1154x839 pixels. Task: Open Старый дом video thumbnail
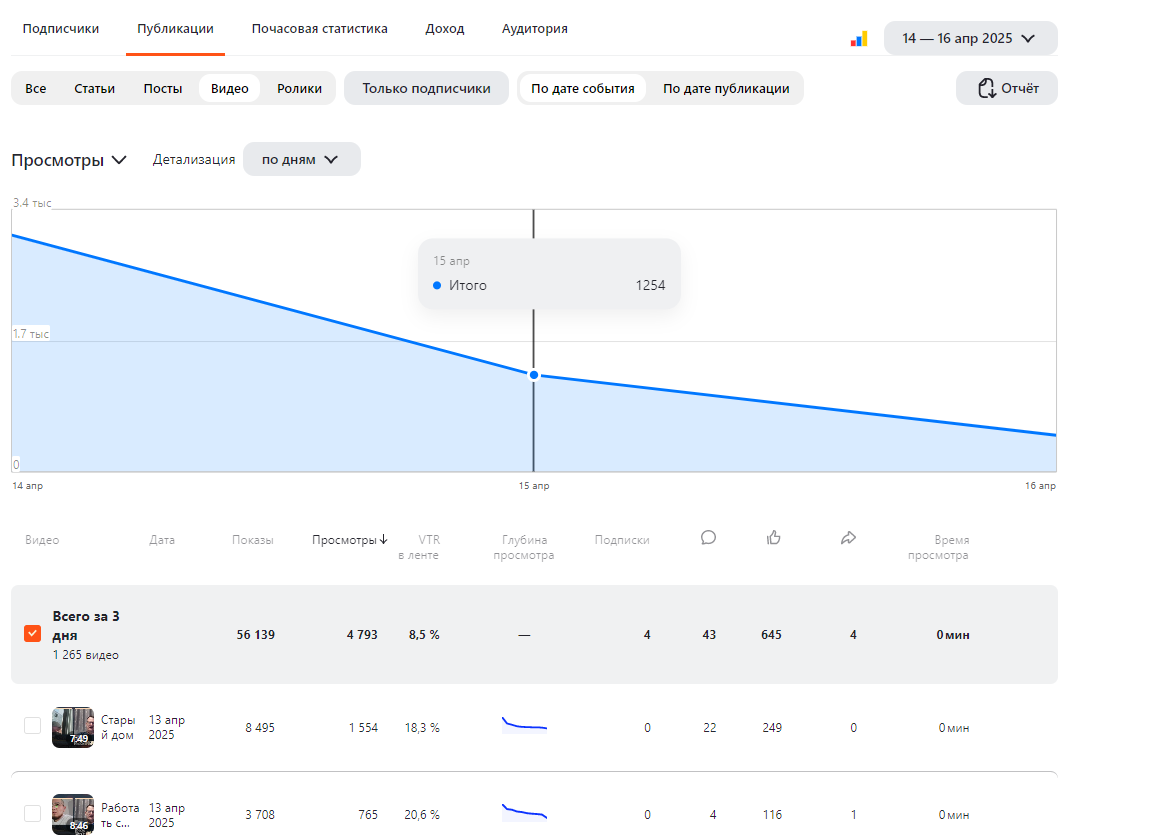coord(73,727)
